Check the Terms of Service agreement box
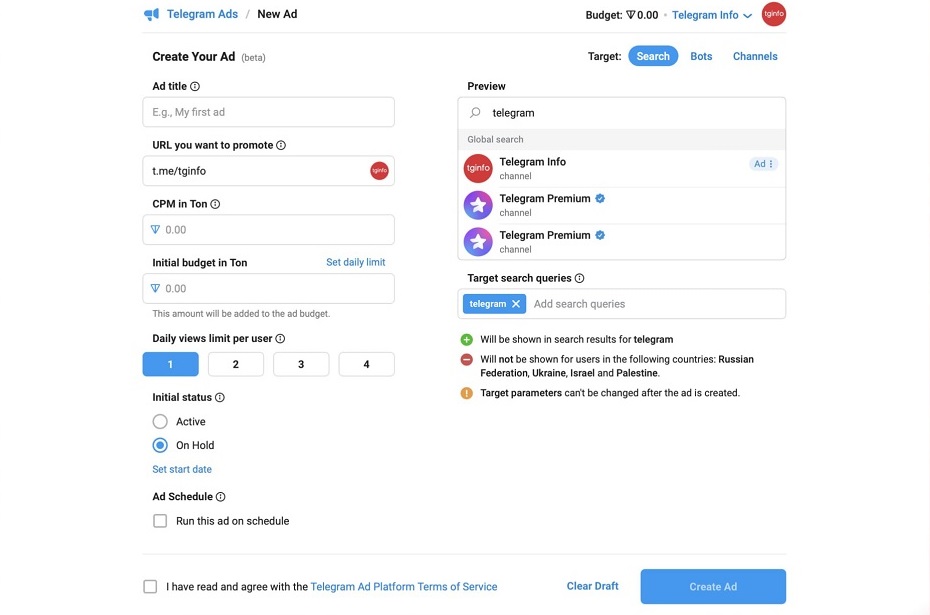930x615 pixels. (x=150, y=586)
